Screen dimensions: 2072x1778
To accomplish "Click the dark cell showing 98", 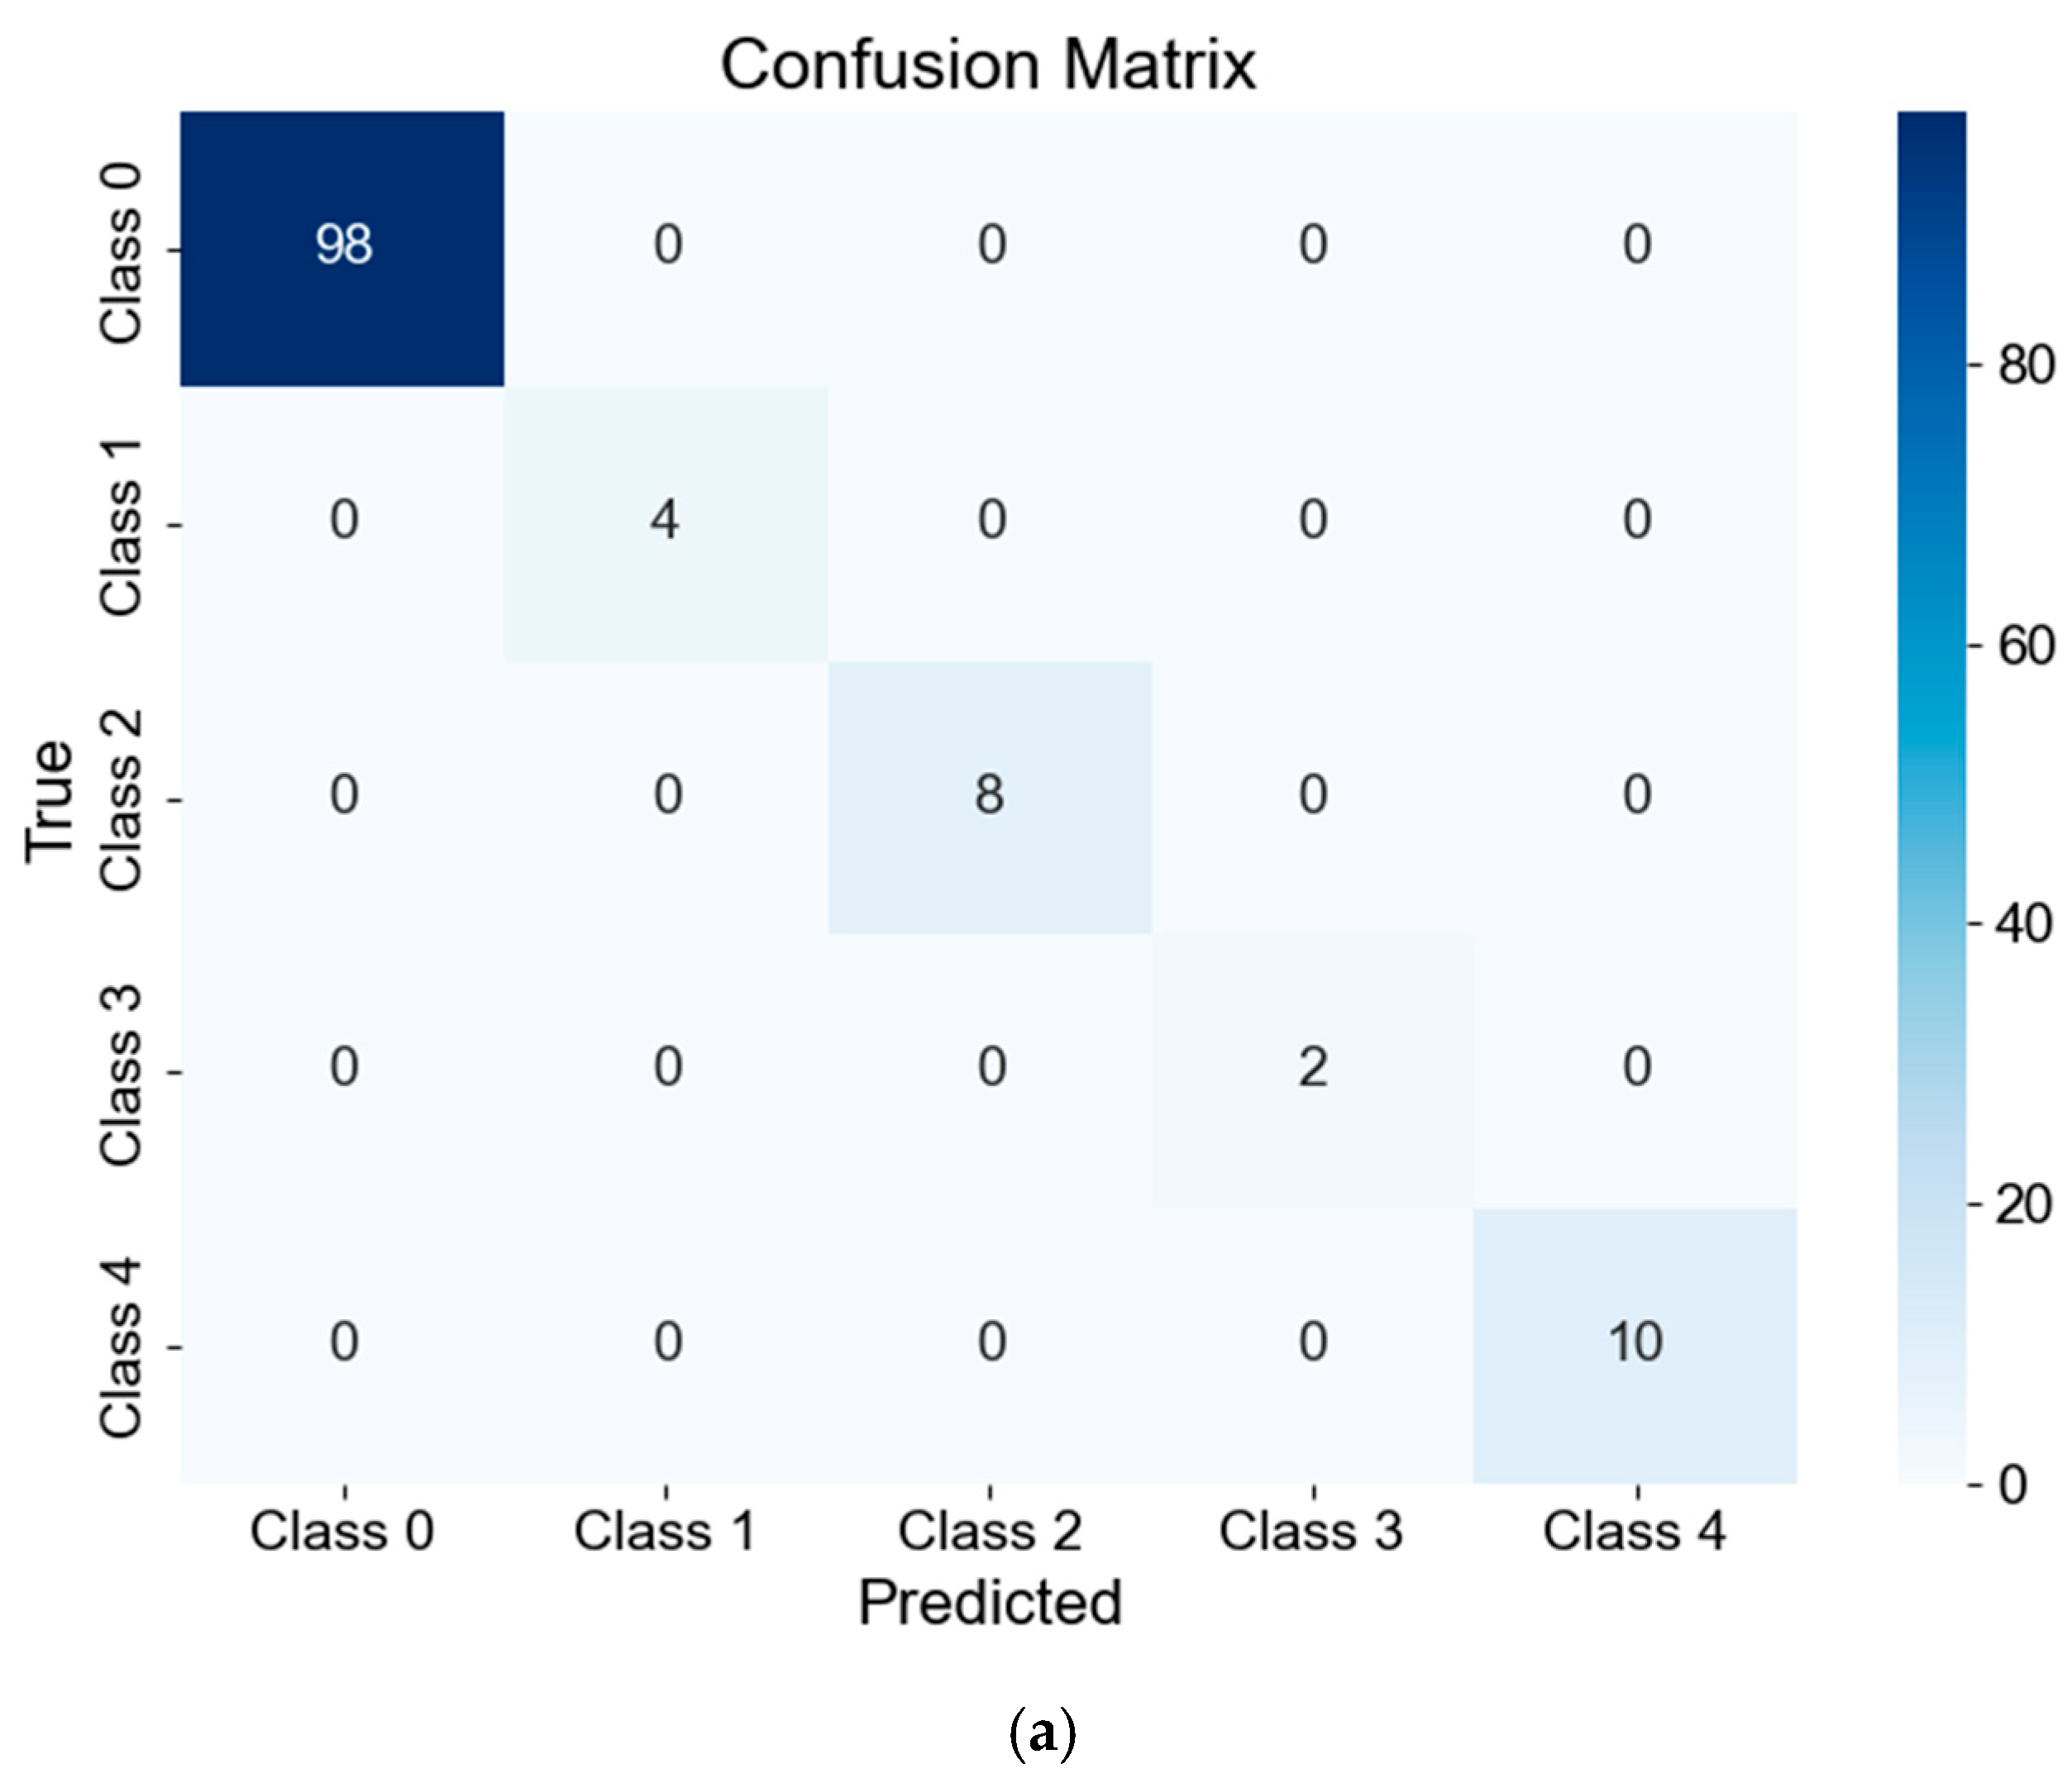I will point(343,246).
